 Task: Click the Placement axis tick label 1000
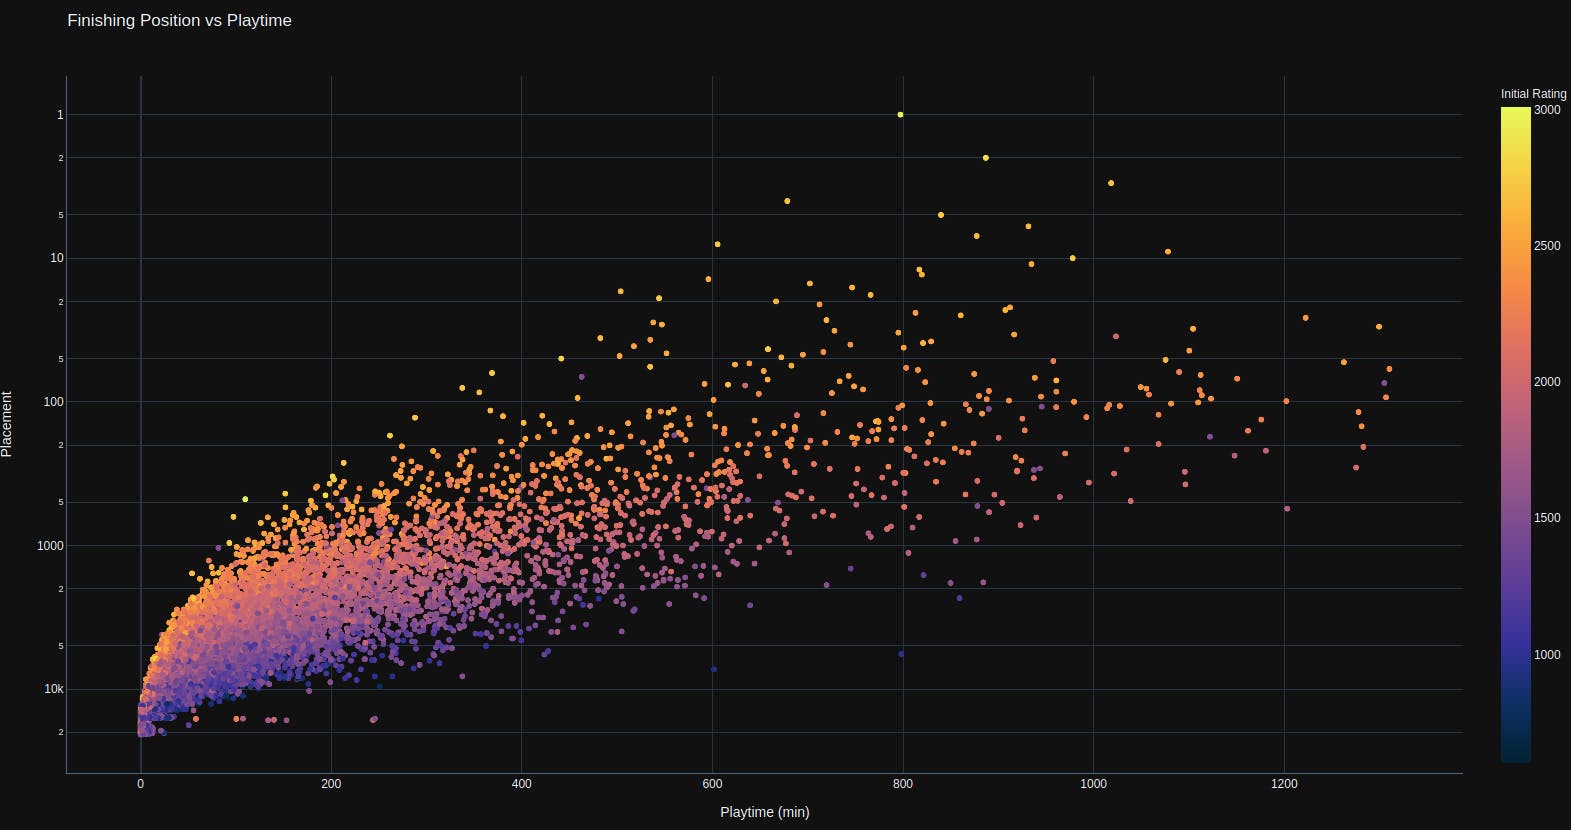coord(50,546)
